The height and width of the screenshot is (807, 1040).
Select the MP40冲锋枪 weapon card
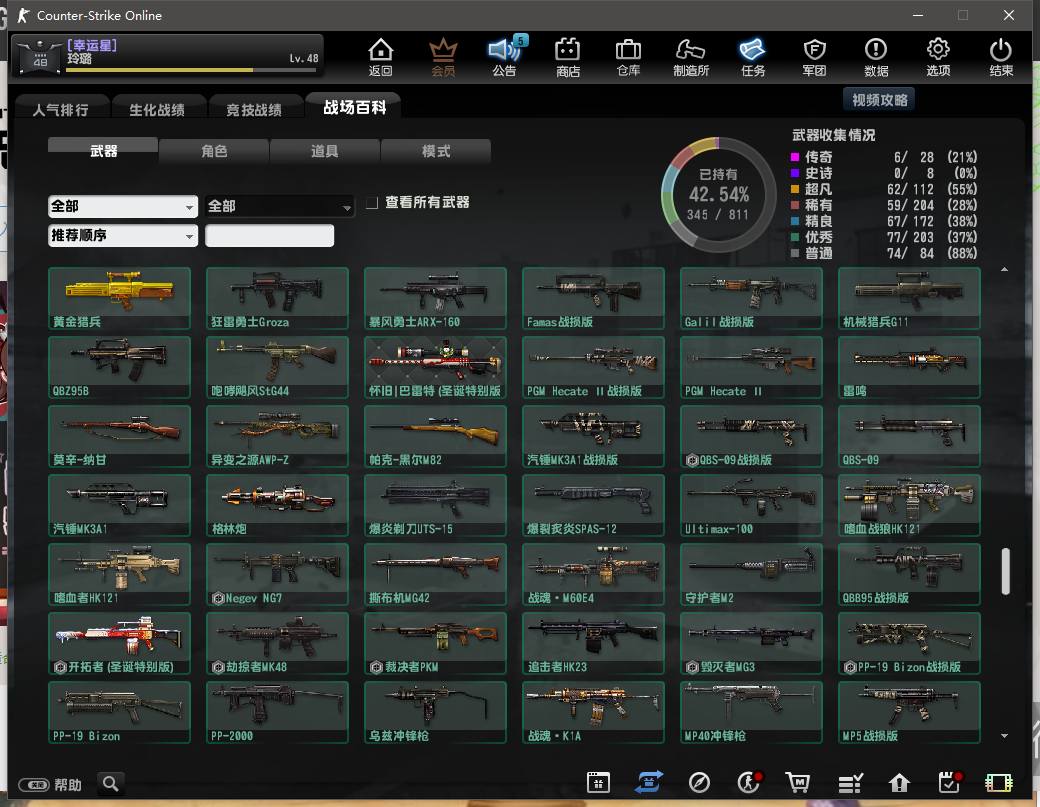pyautogui.click(x=751, y=712)
